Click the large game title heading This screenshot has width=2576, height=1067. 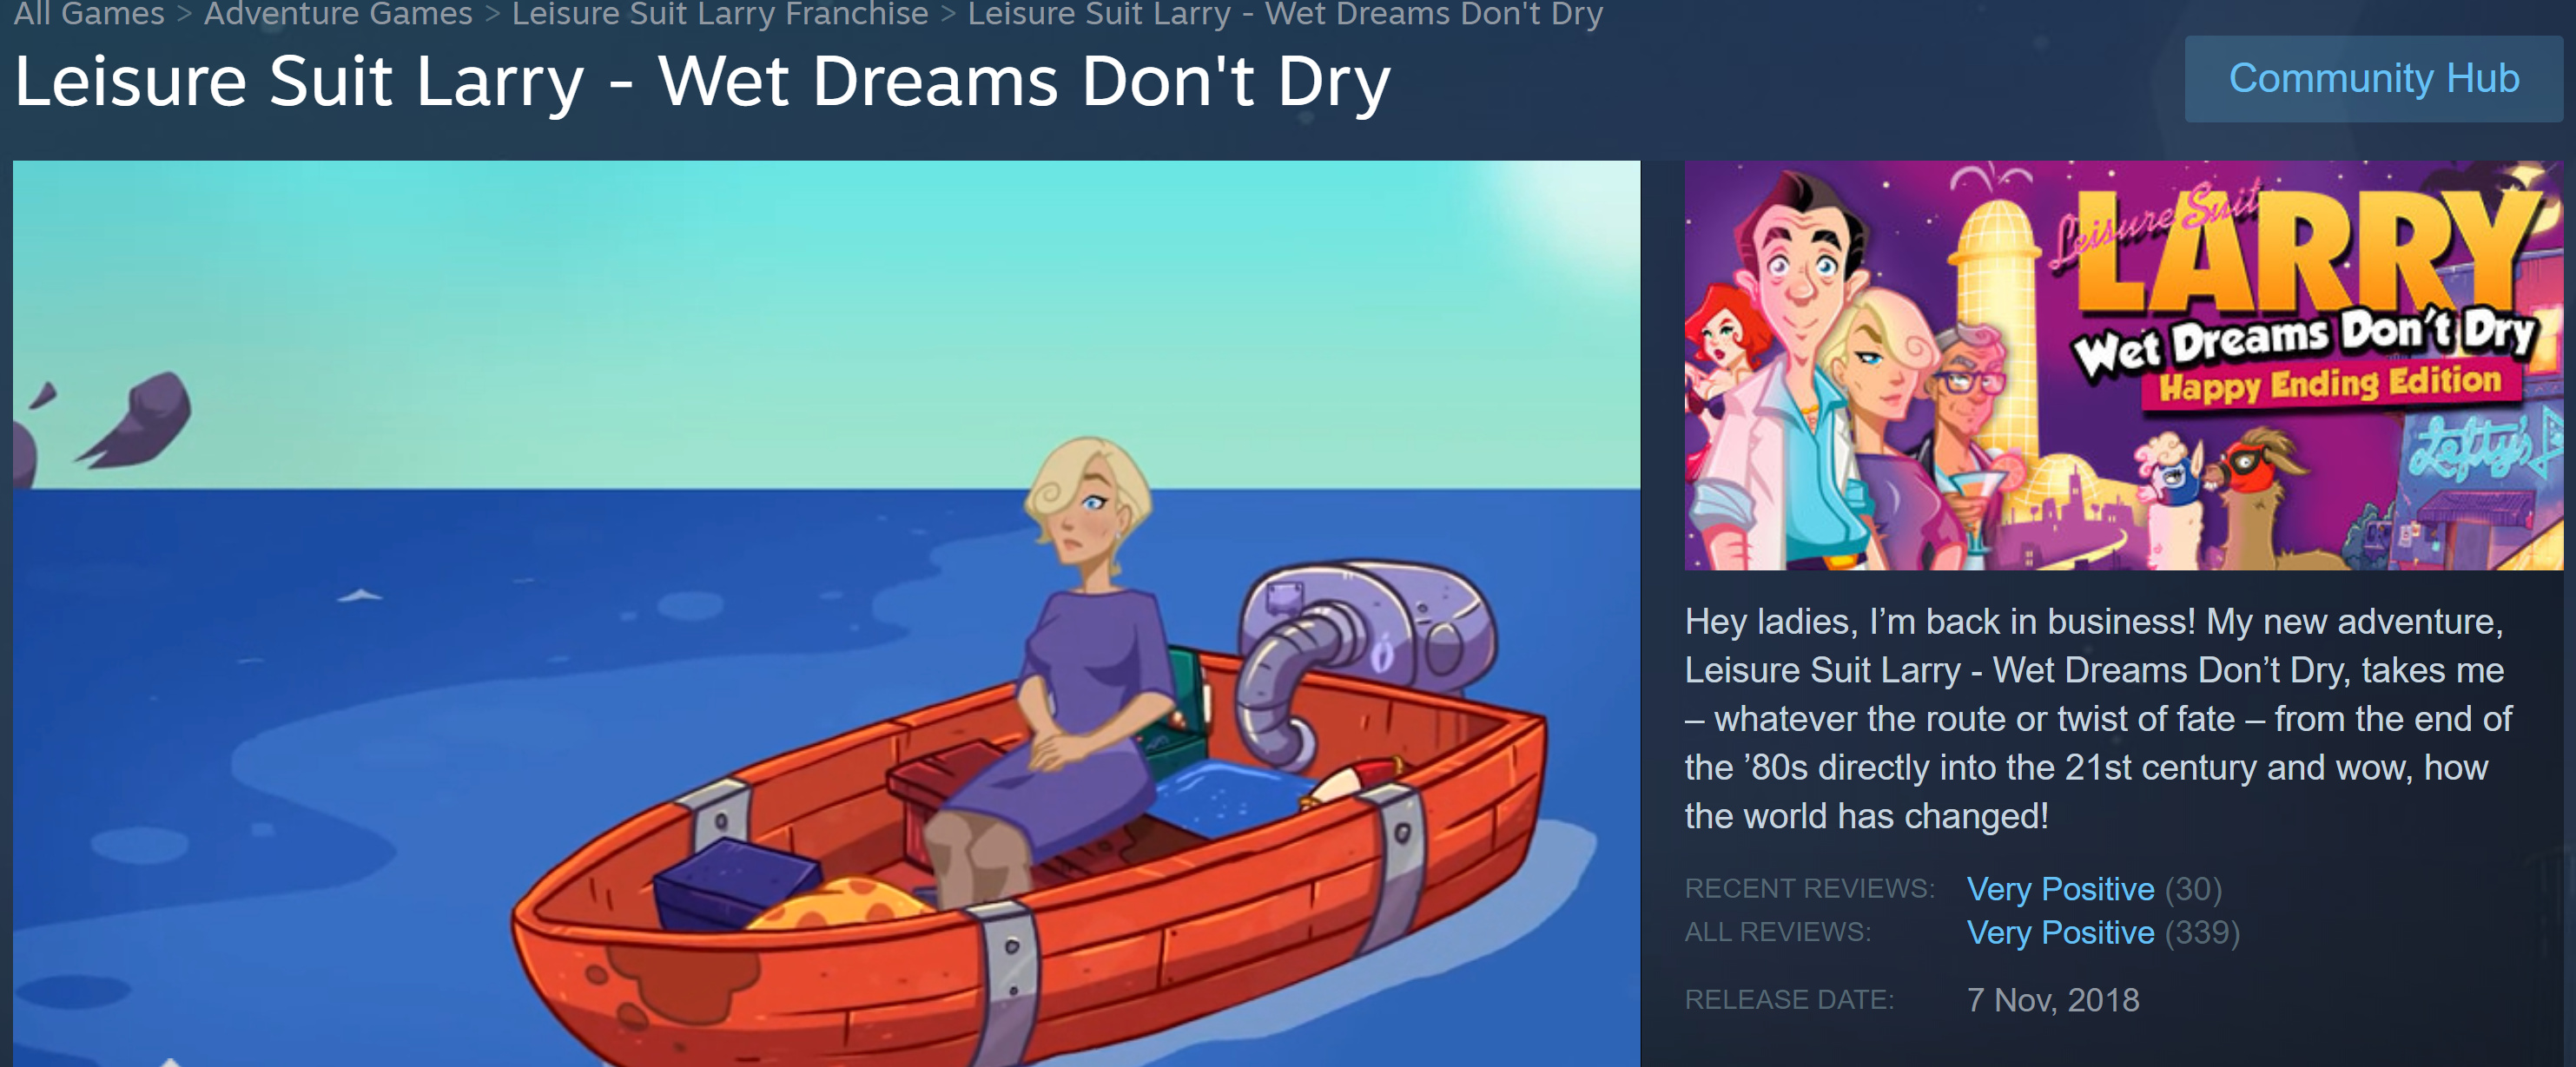click(x=702, y=82)
